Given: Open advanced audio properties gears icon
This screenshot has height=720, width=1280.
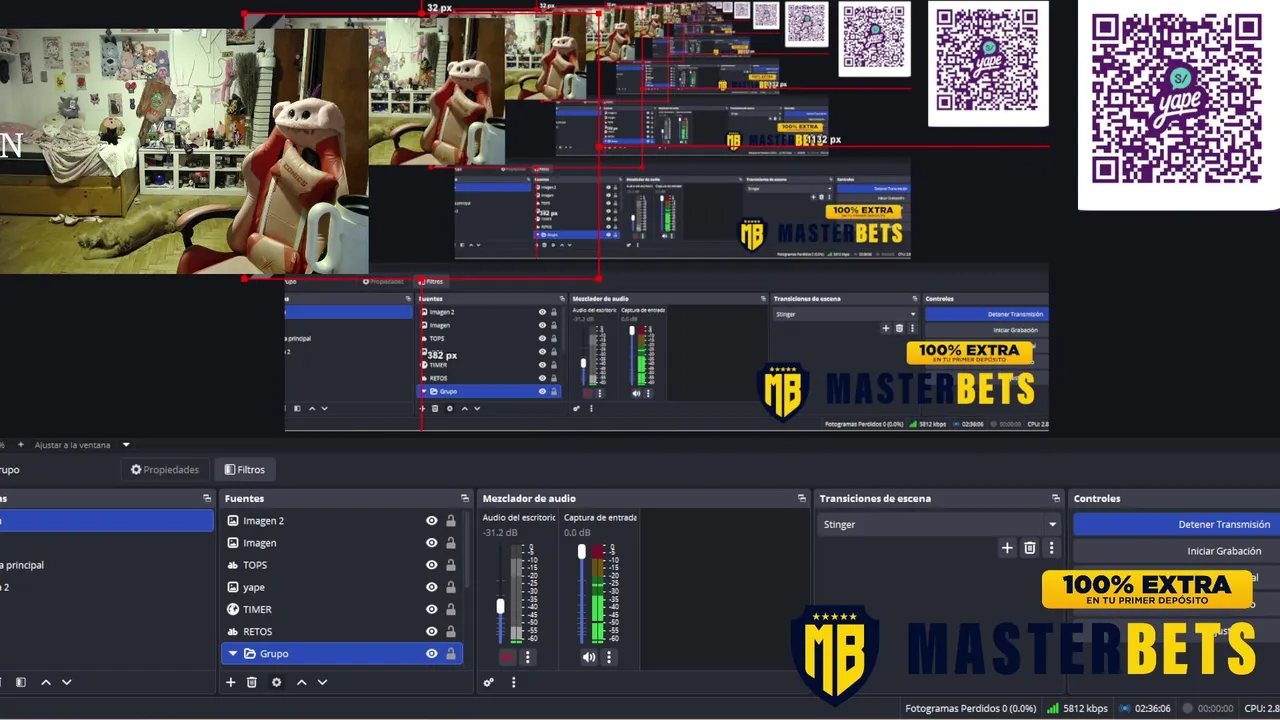Looking at the screenshot, I should click(x=489, y=682).
